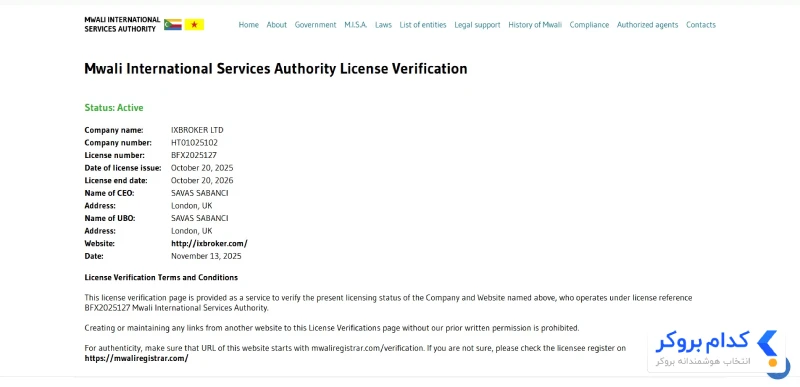Click the page title License Verification heading
The height and width of the screenshot is (387, 800).
(x=276, y=69)
